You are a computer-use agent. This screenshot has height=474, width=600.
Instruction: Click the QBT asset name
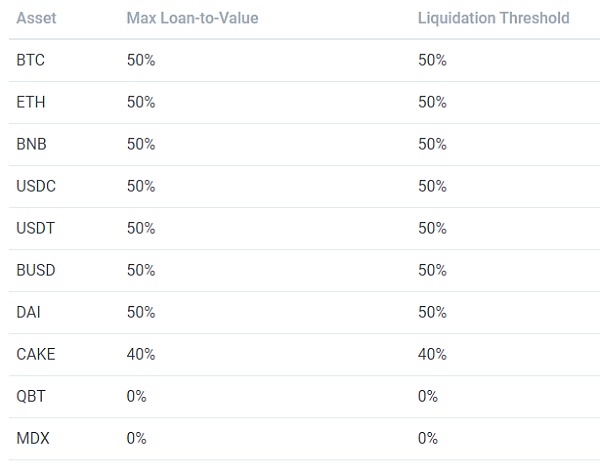click(31, 396)
